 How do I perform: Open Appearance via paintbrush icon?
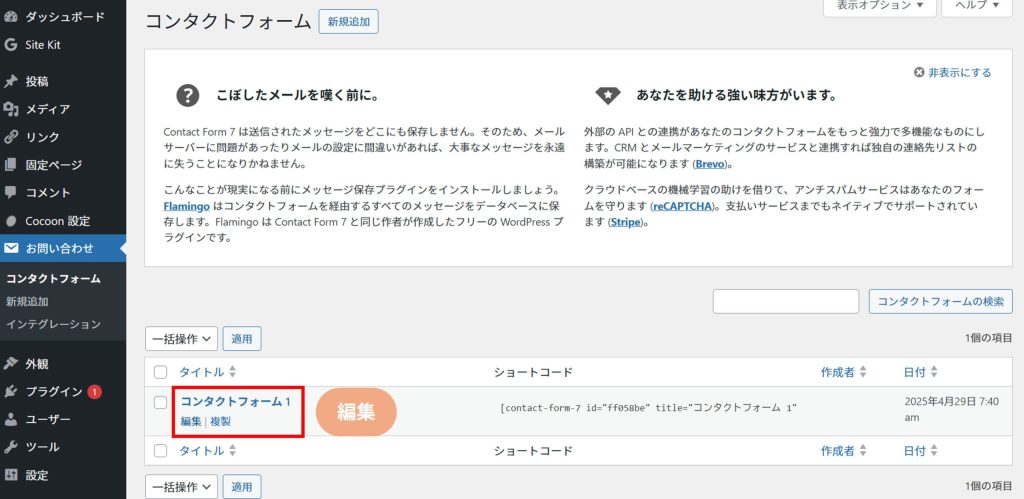pyautogui.click(x=11, y=363)
